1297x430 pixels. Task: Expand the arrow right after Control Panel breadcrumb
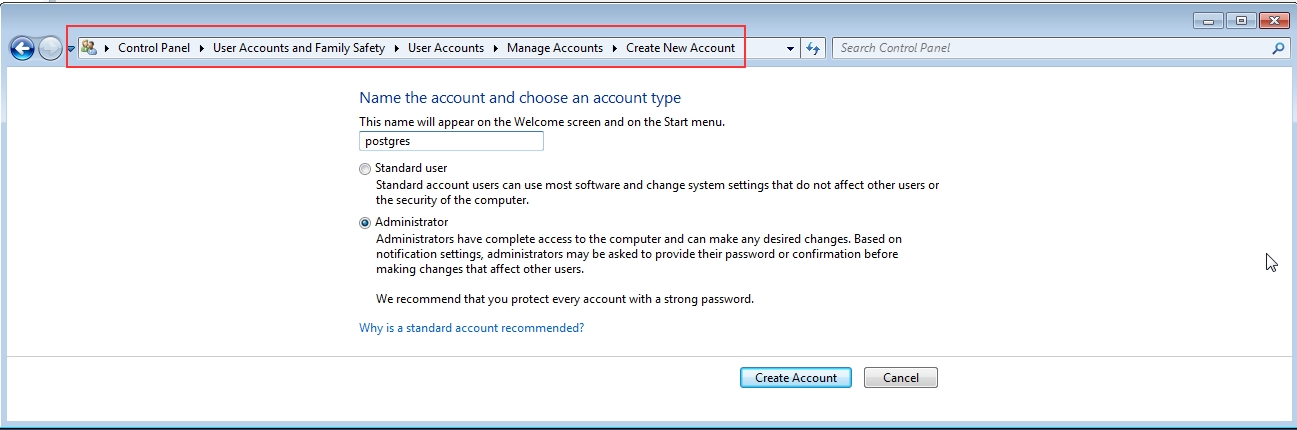click(x=202, y=48)
